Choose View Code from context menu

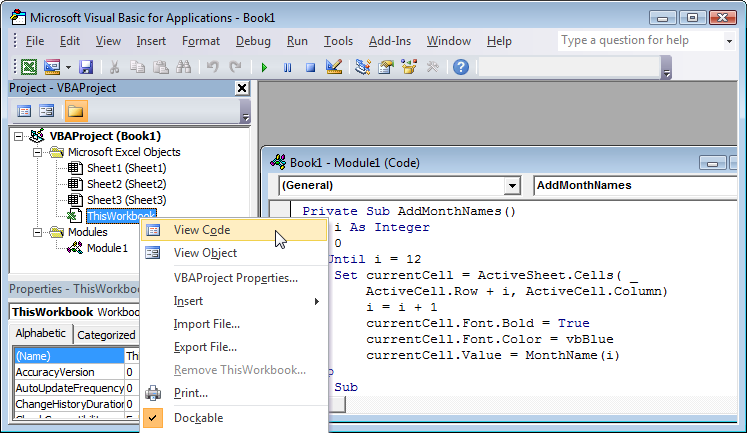(234, 230)
